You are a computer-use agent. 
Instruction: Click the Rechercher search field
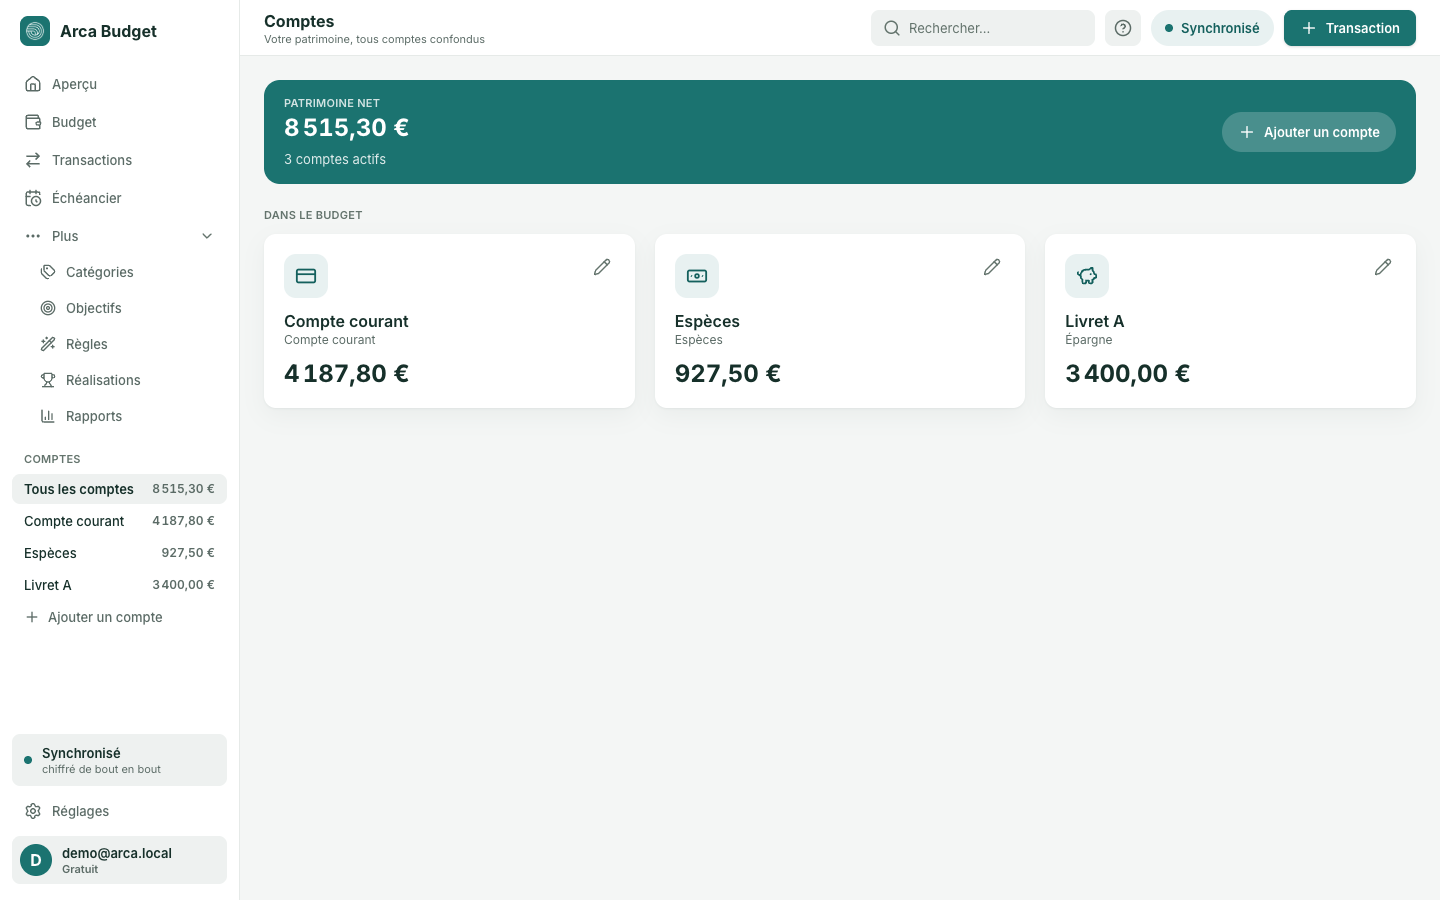983,28
